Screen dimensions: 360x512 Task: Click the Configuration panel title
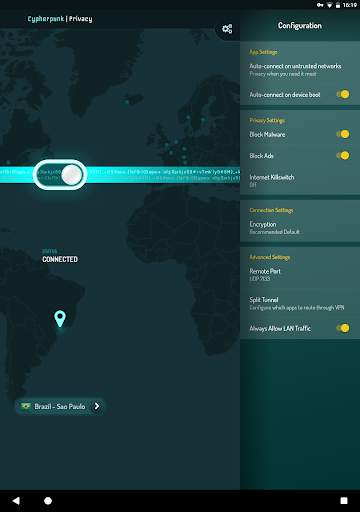(x=300, y=26)
